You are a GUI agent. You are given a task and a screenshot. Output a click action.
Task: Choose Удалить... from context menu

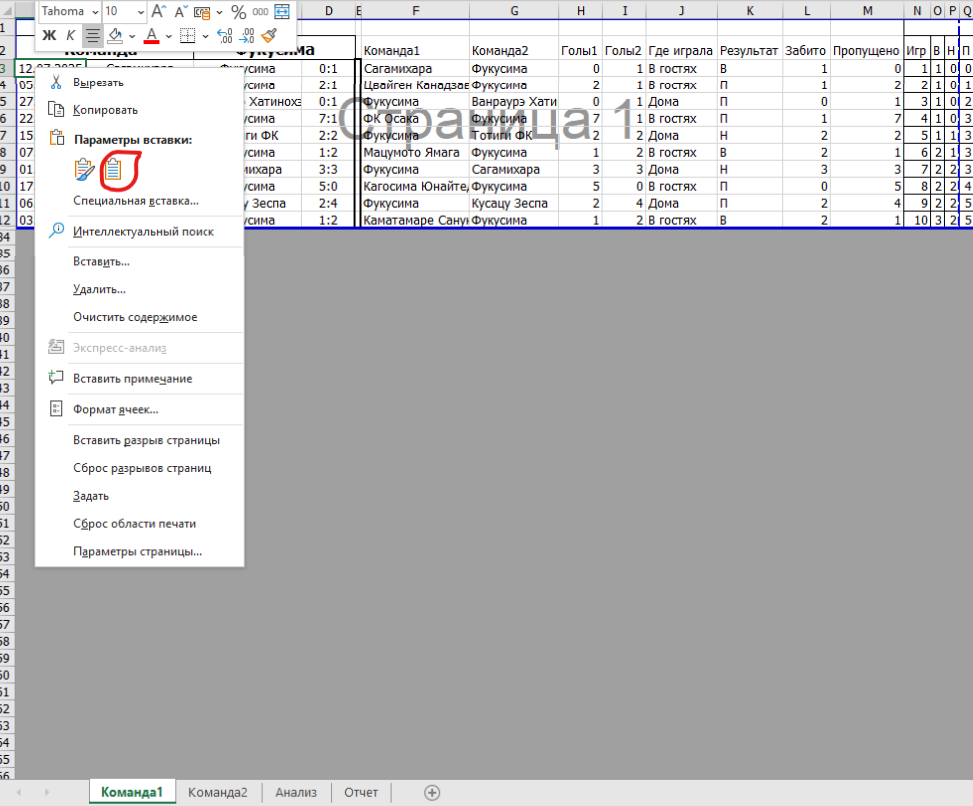pyautogui.click(x=99, y=289)
